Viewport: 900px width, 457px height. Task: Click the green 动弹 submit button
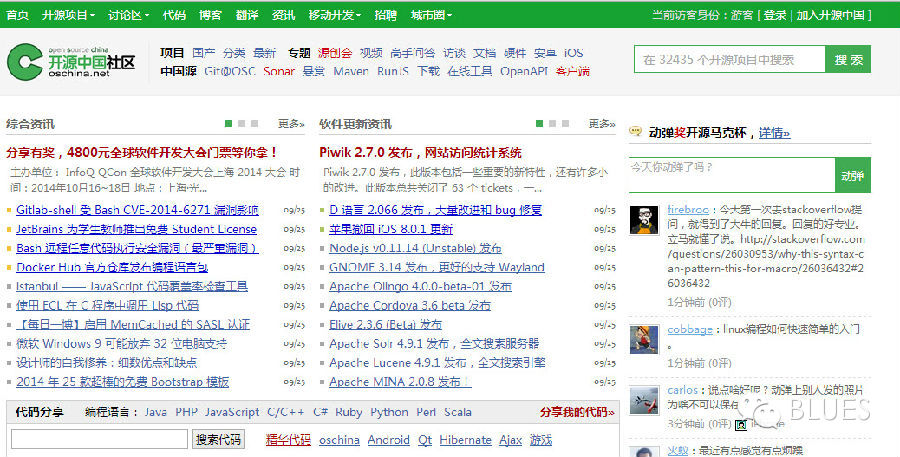852,175
